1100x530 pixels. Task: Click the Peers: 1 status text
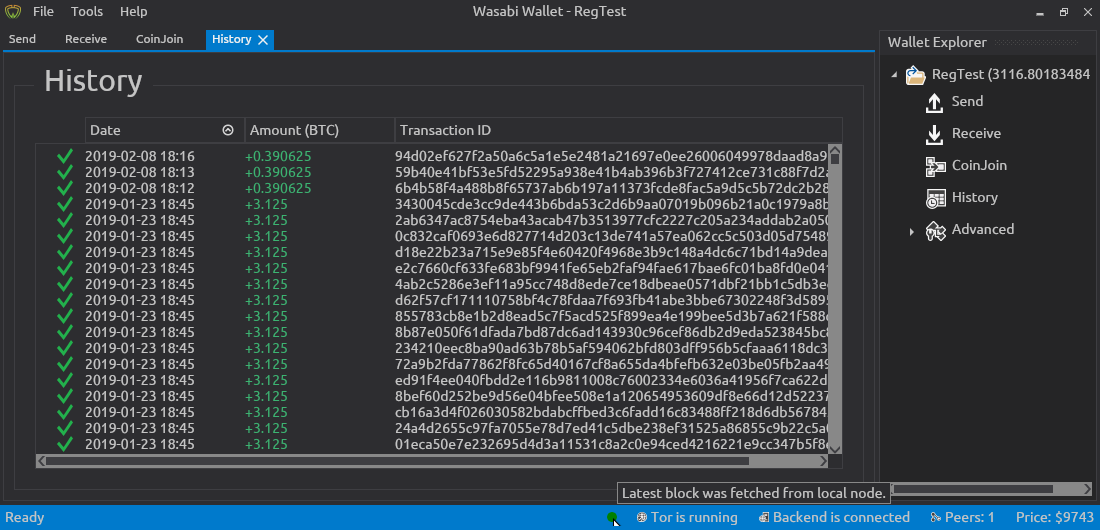(x=970, y=518)
